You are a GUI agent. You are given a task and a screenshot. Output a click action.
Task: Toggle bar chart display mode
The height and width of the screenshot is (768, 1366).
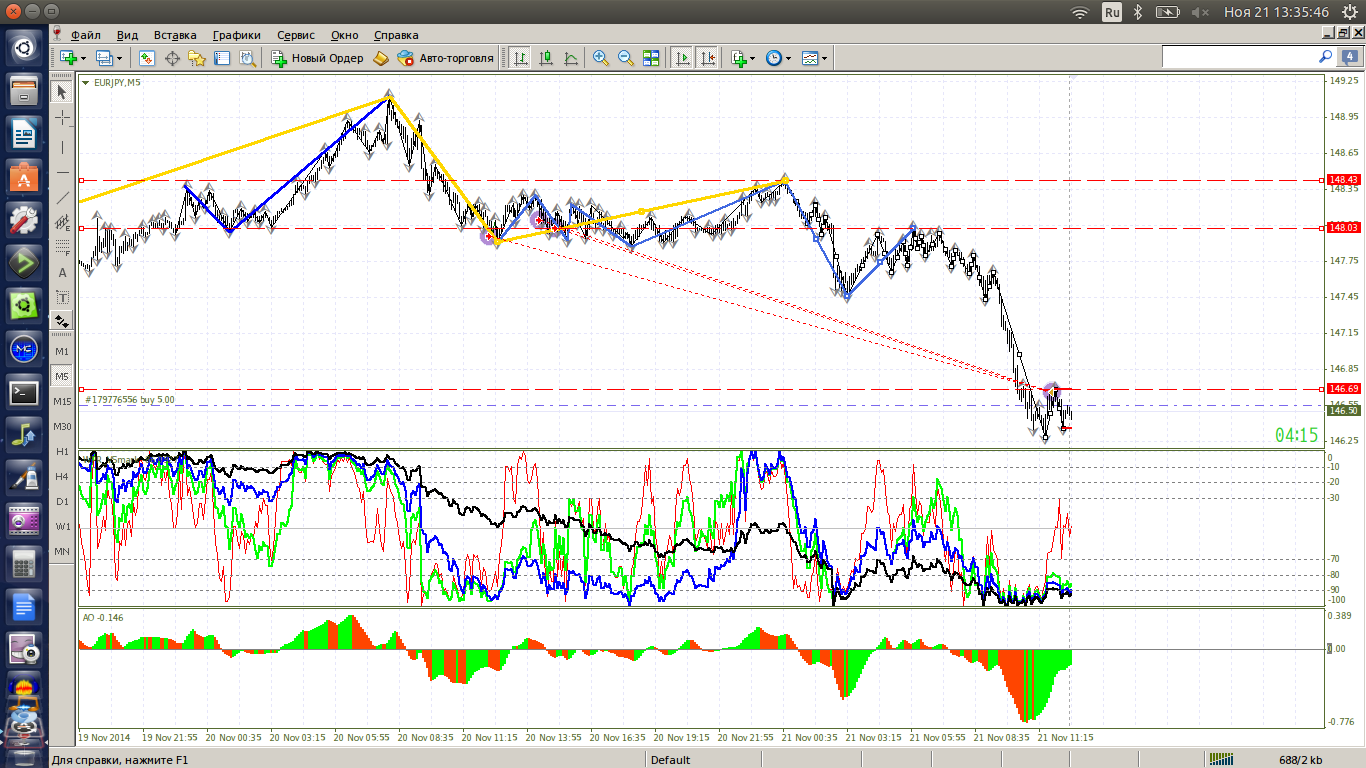[x=521, y=58]
